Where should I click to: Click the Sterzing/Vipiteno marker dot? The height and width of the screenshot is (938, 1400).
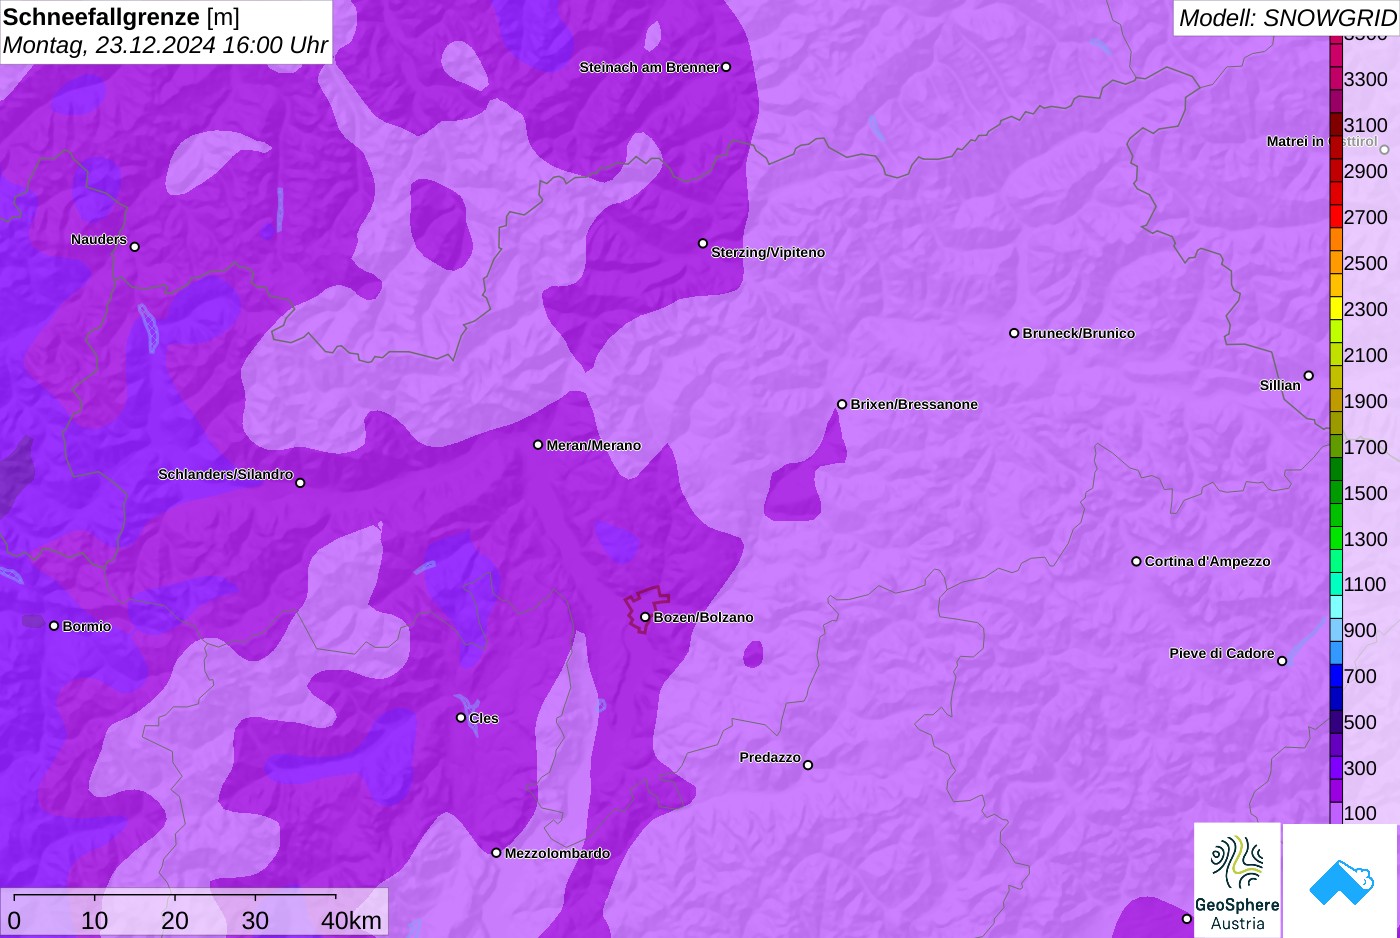click(x=703, y=243)
